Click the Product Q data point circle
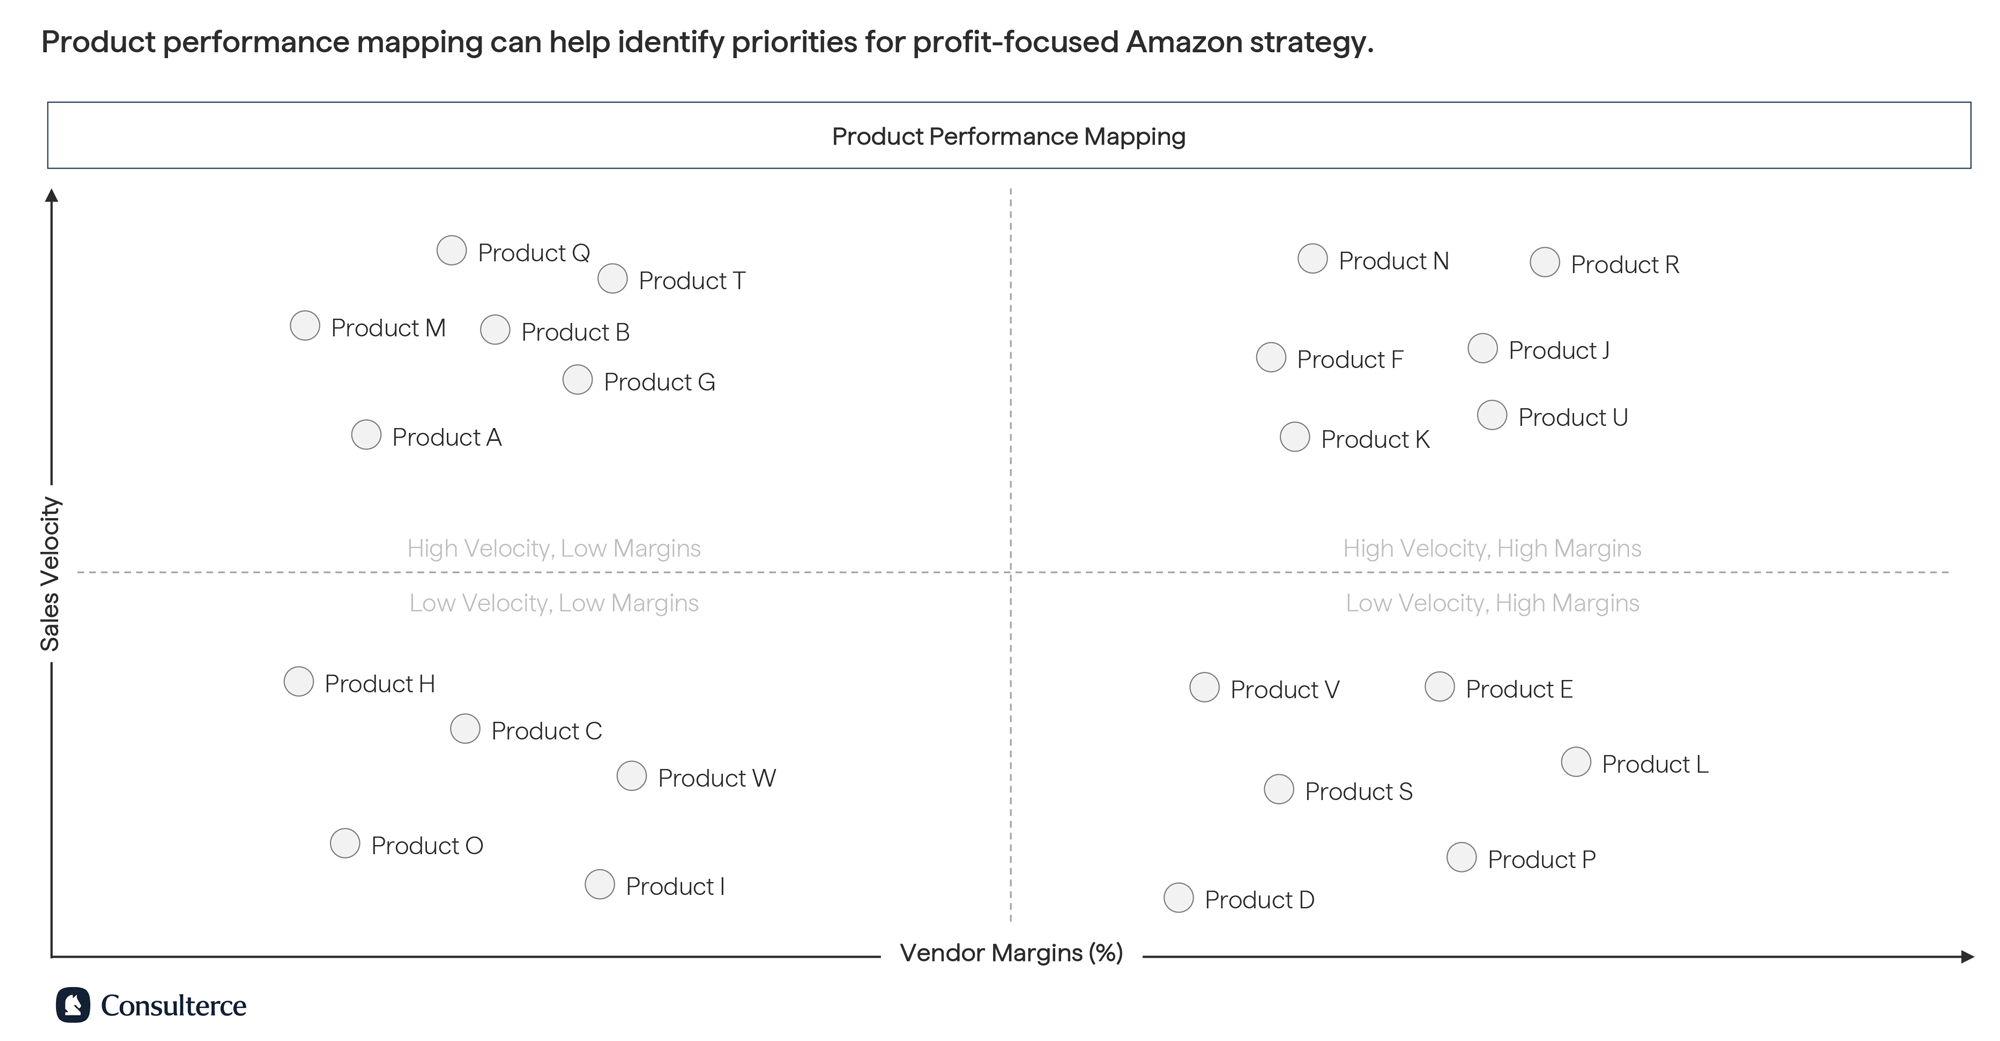Image resolution: width=2000 pixels, height=1041 pixels. [x=451, y=250]
